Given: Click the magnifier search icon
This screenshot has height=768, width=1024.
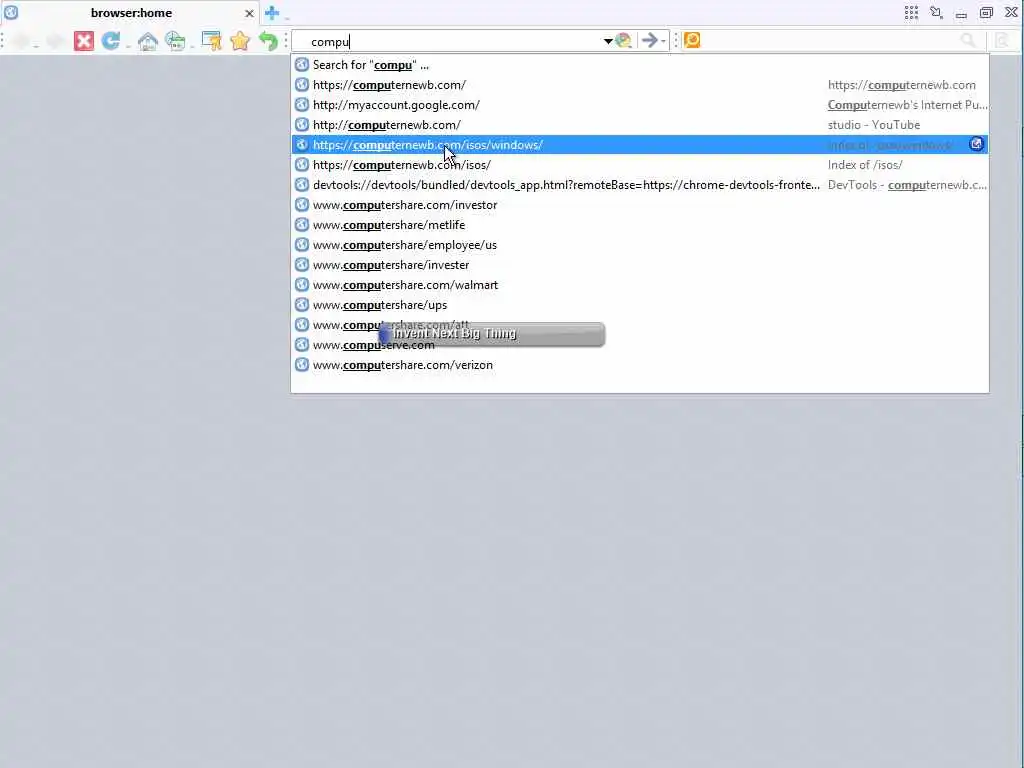Looking at the screenshot, I should [x=968, y=40].
